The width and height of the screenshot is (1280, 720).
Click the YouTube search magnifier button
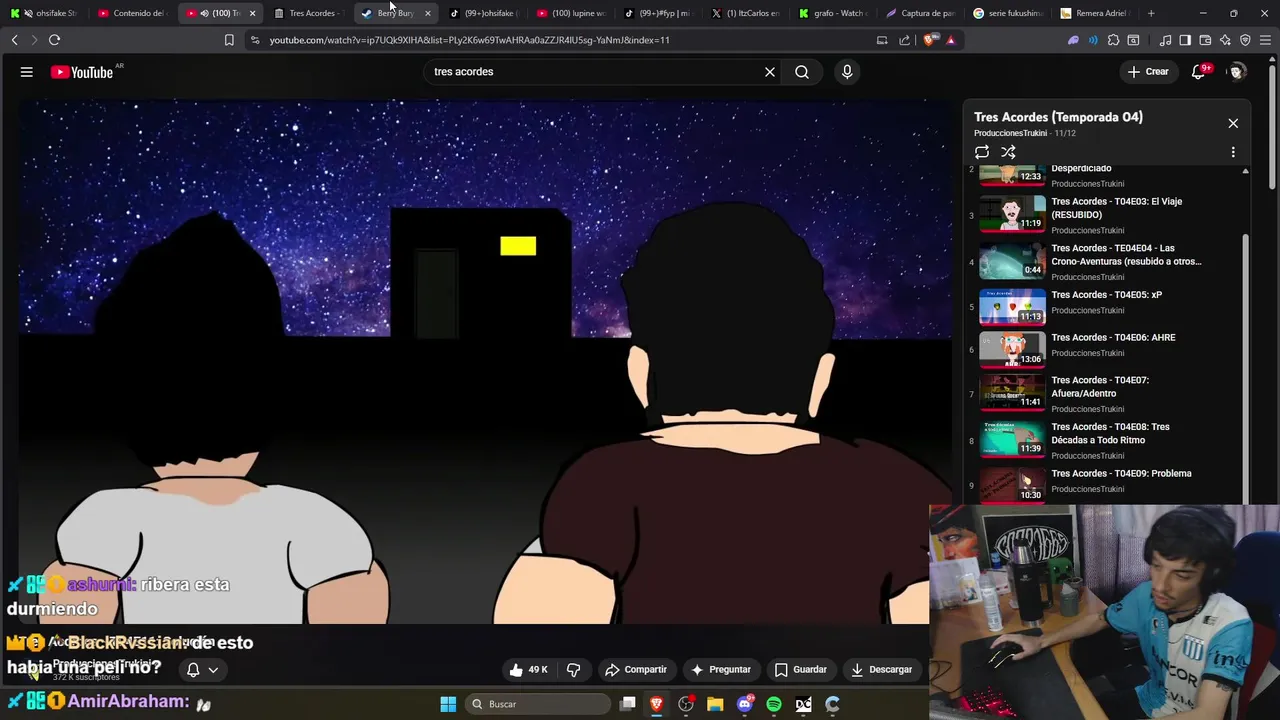pyautogui.click(x=802, y=72)
